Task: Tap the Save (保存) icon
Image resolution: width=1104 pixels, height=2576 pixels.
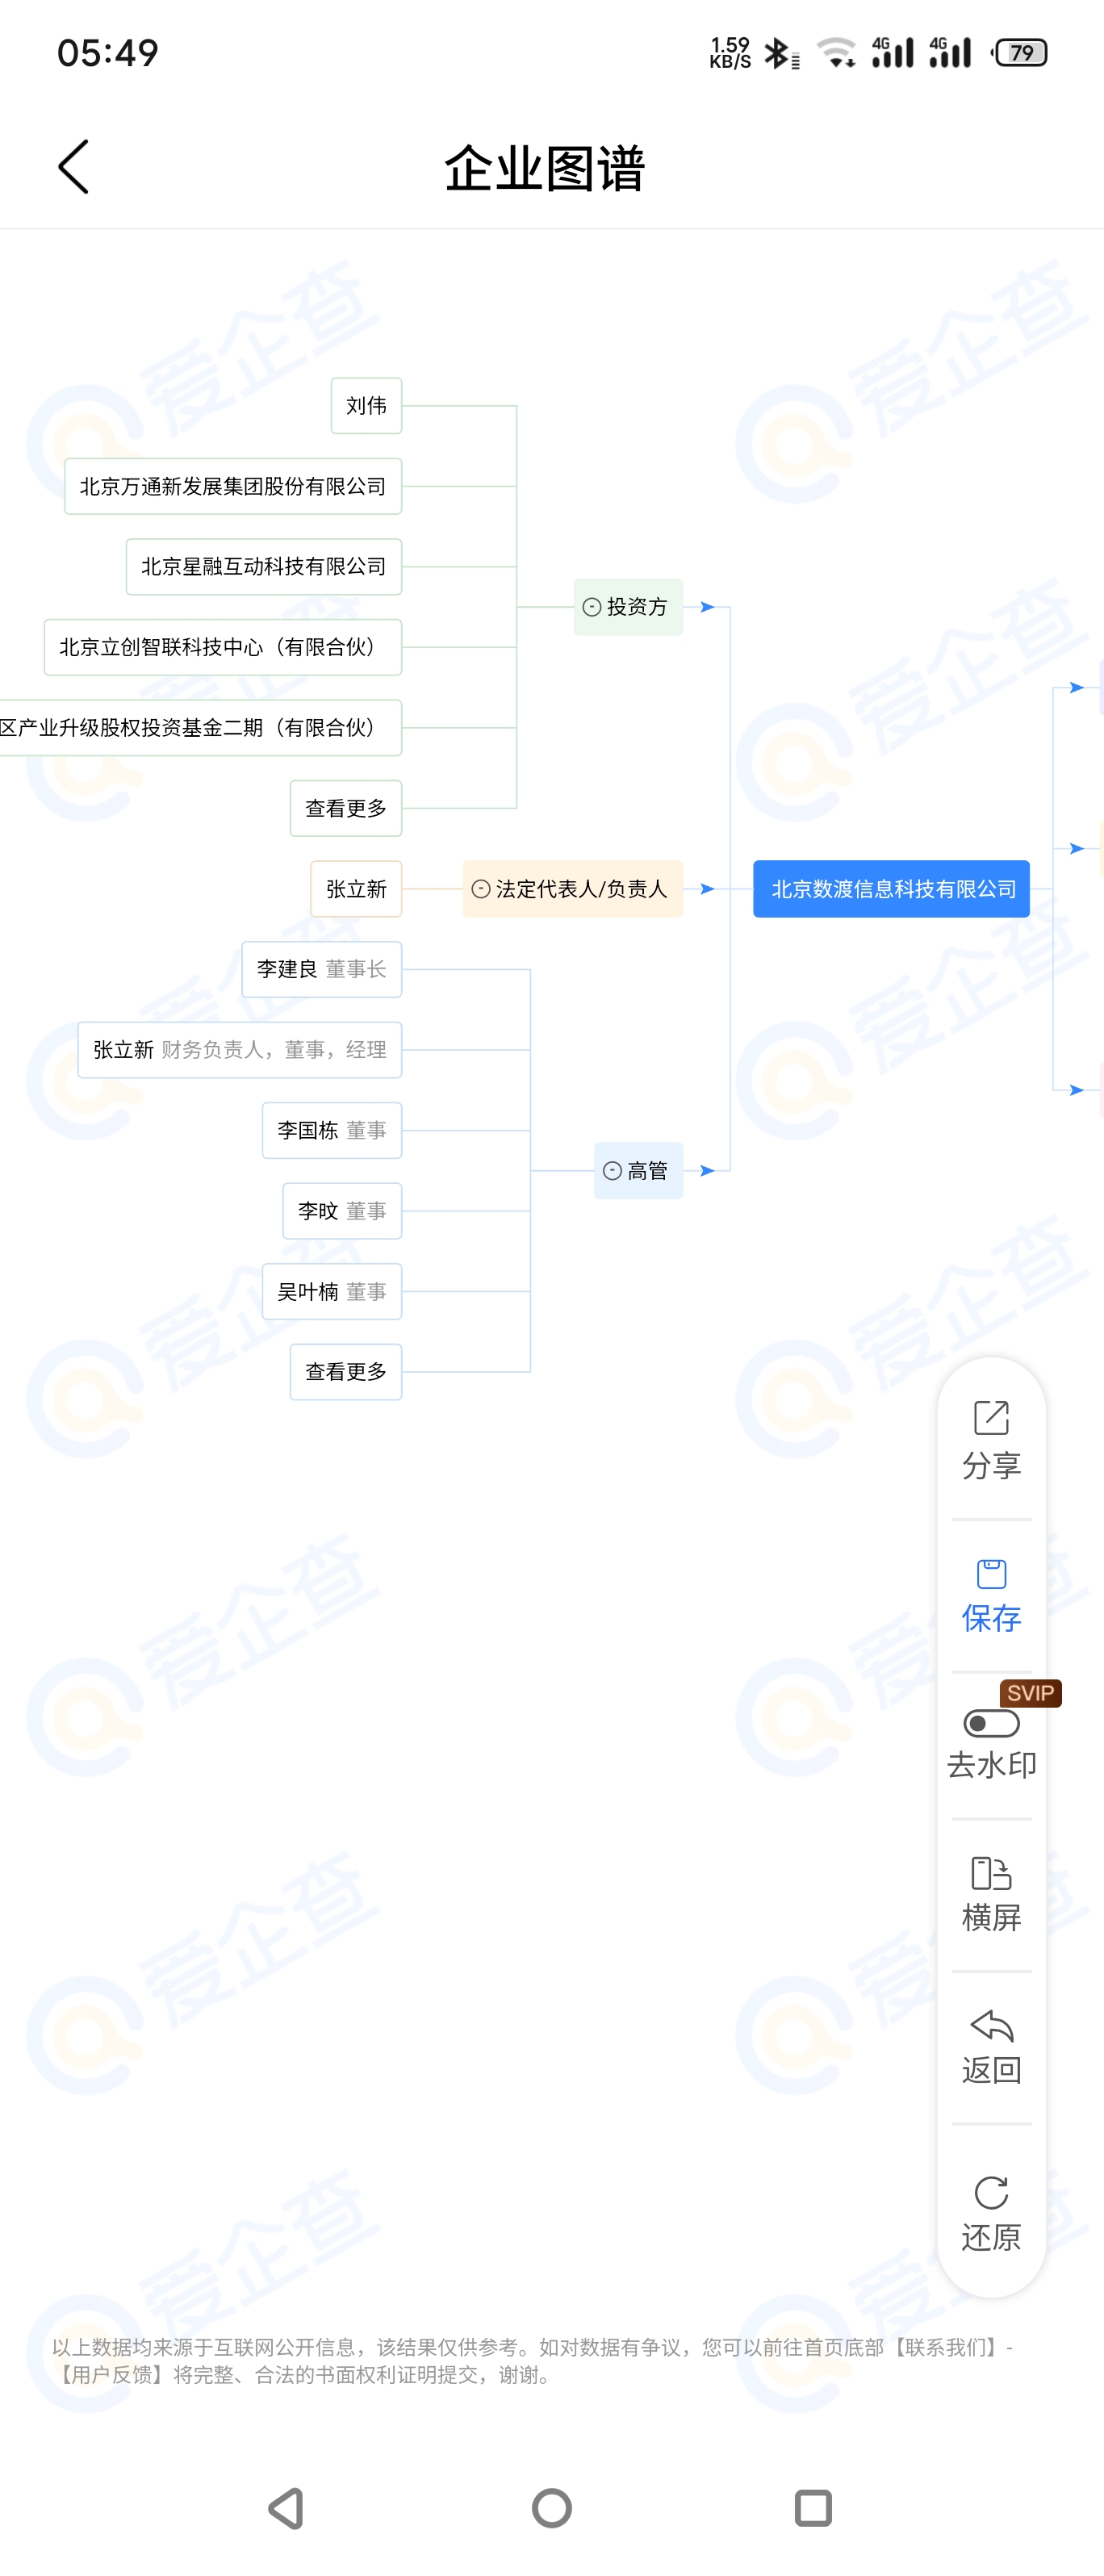Action: [x=991, y=1575]
